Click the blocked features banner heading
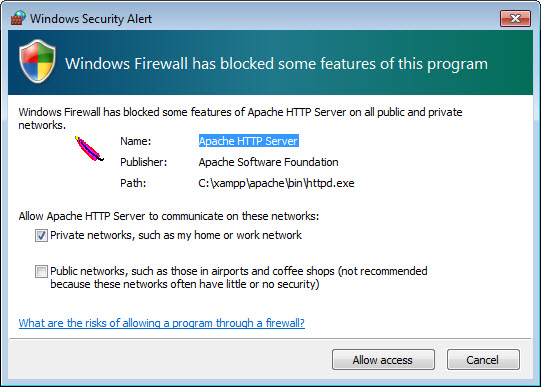The width and height of the screenshot is (541, 387). 276,64
